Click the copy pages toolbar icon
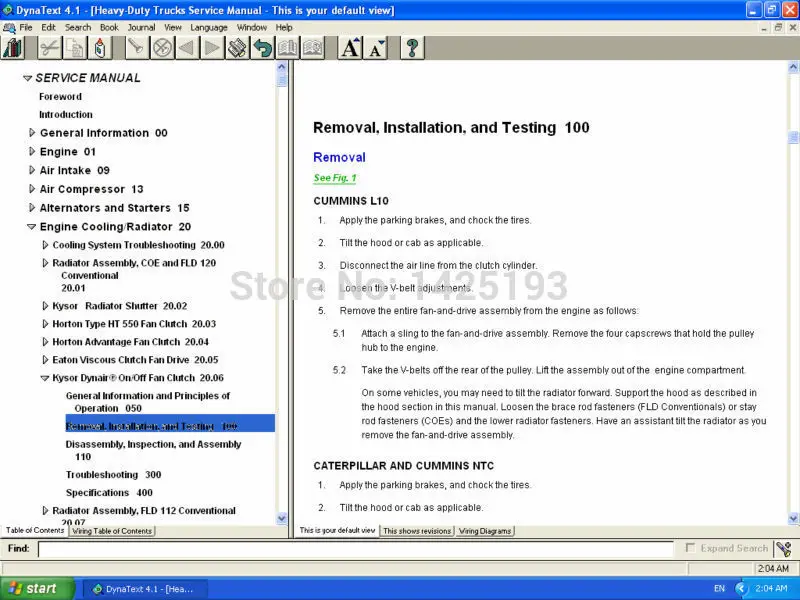This screenshot has width=800, height=600. pyautogui.click(x=75, y=48)
